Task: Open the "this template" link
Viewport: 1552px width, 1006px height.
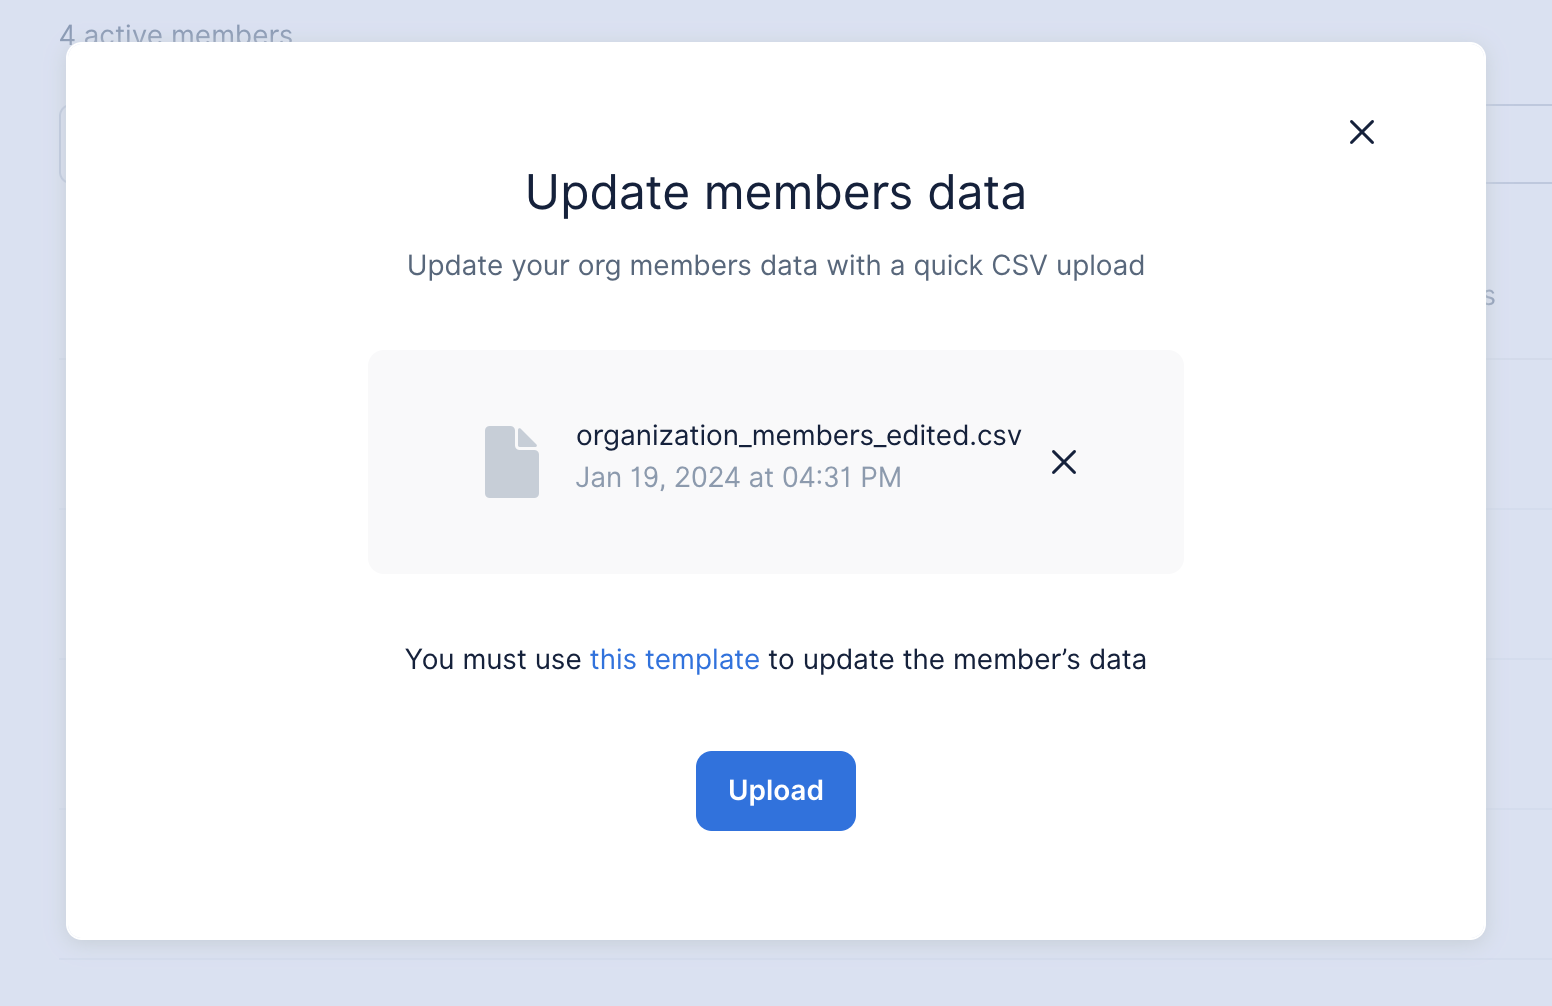Action: pyautogui.click(x=674, y=660)
